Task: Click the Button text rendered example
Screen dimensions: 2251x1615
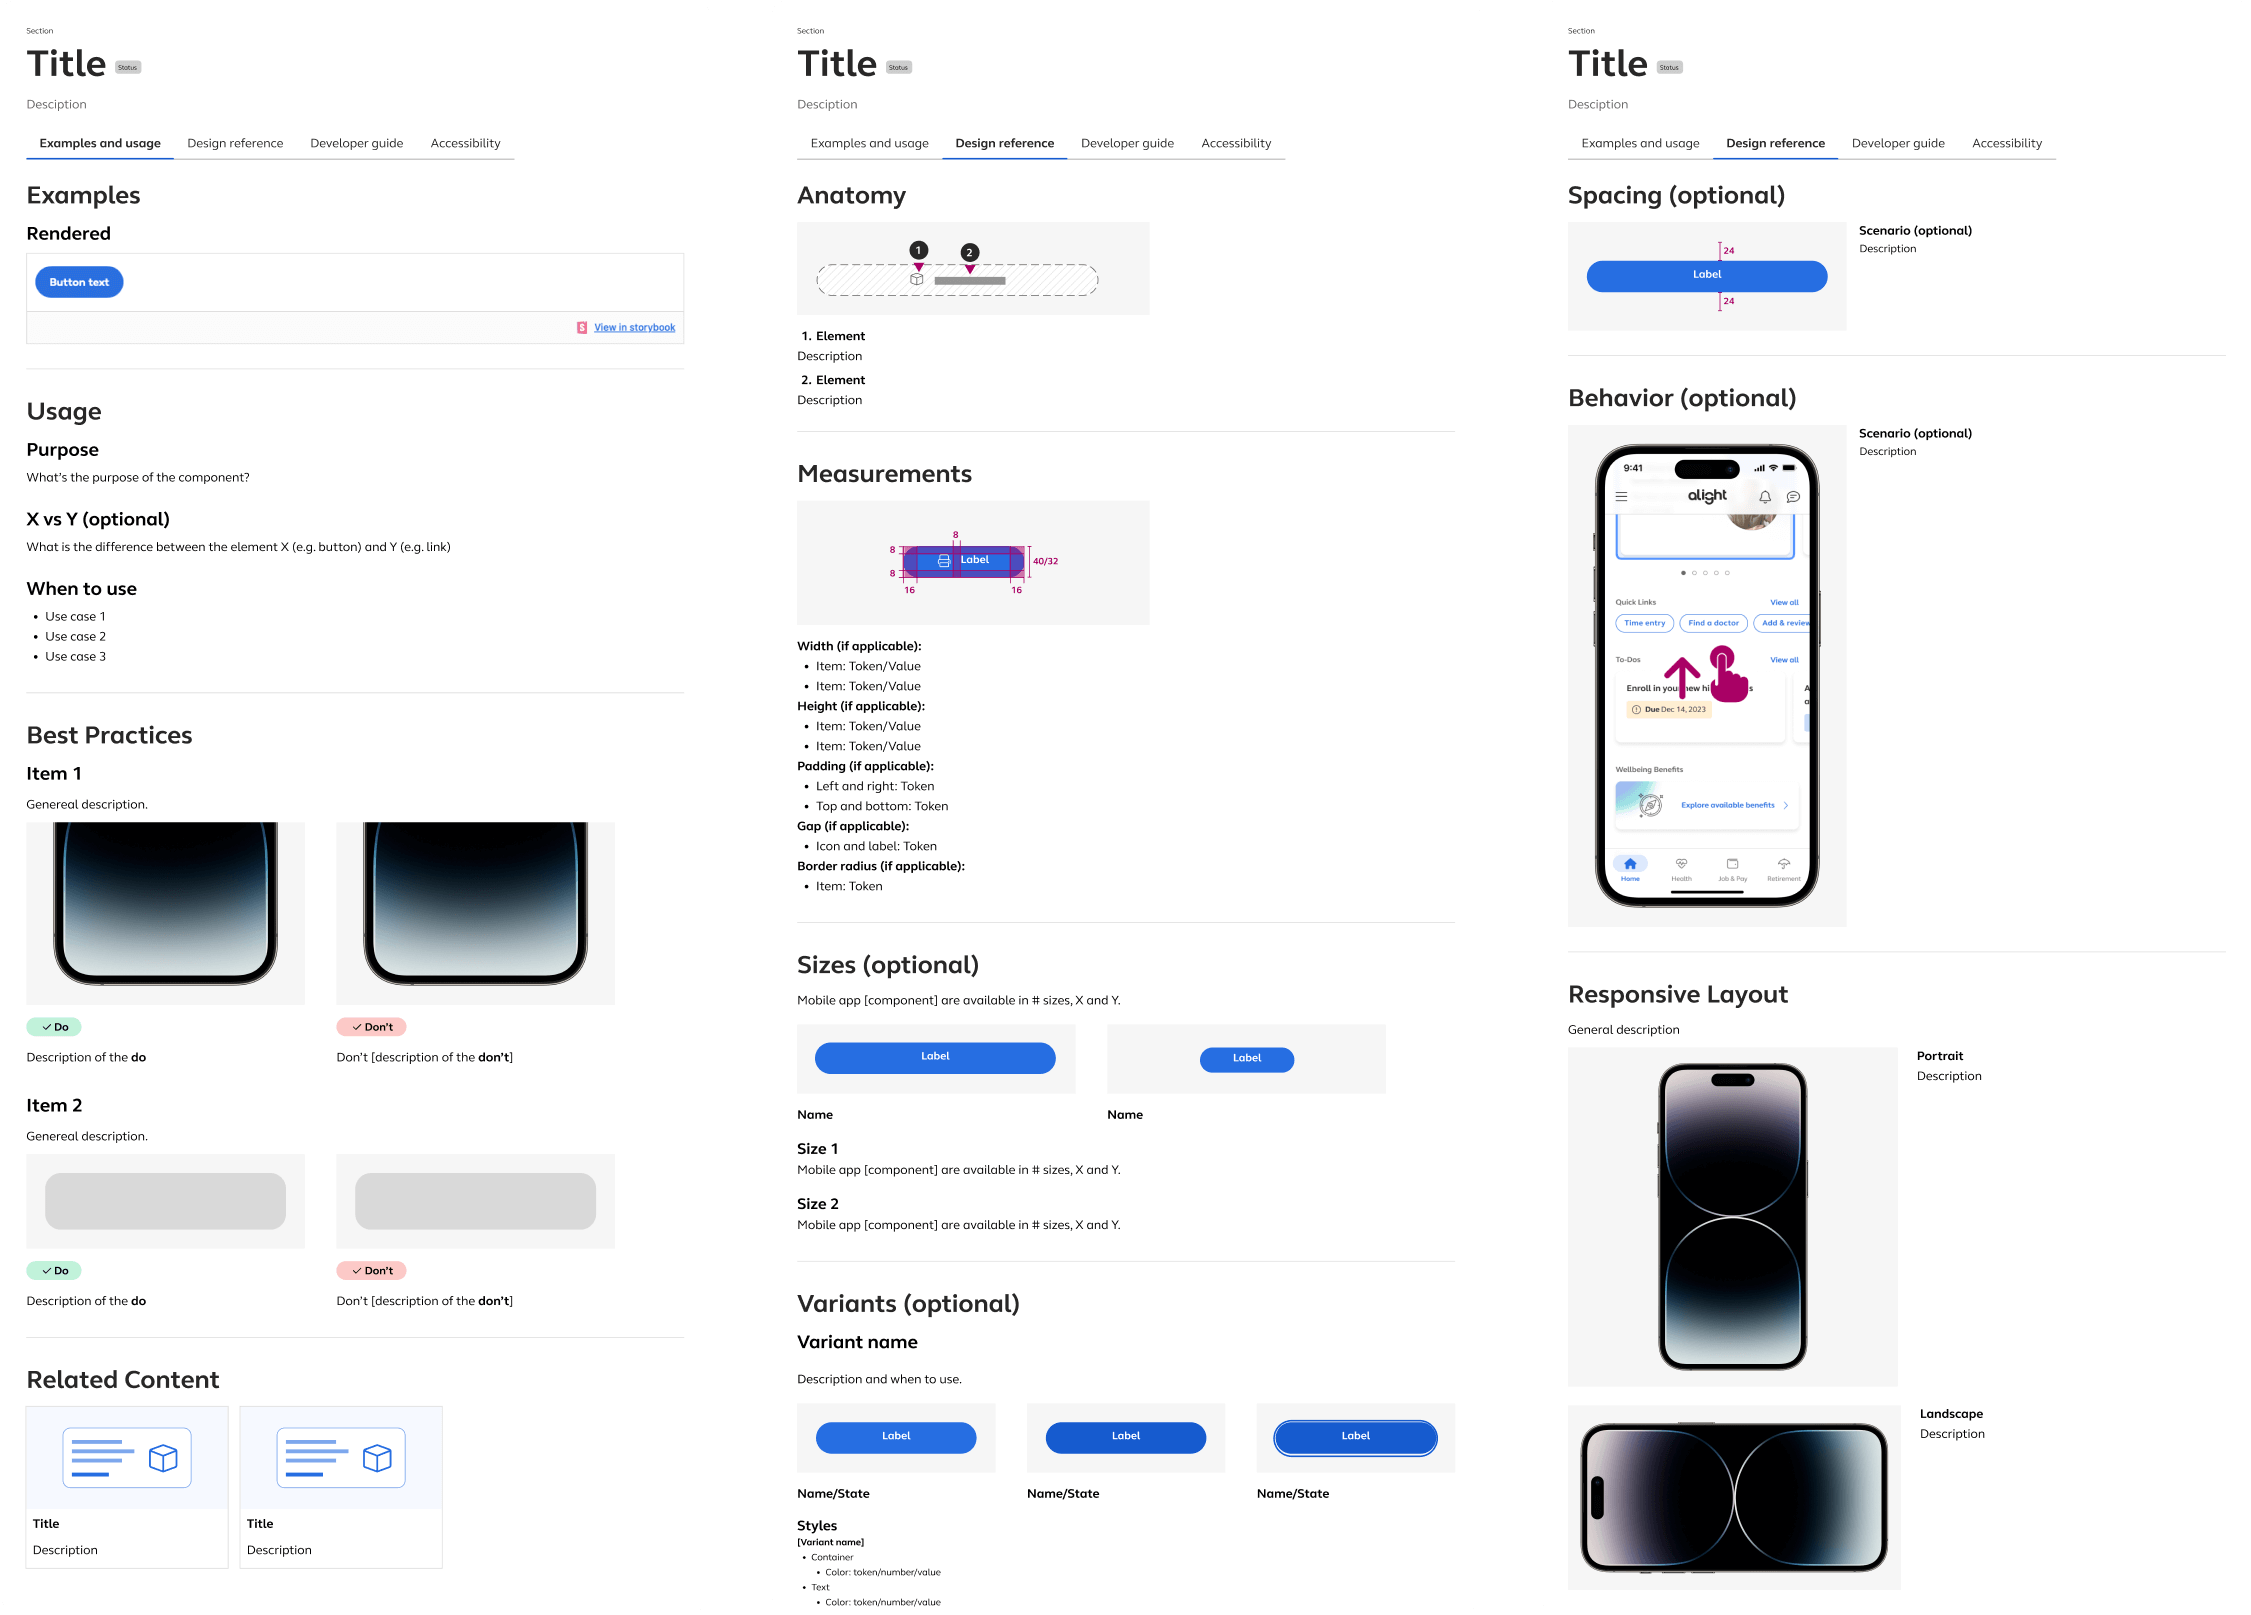Action: point(79,281)
